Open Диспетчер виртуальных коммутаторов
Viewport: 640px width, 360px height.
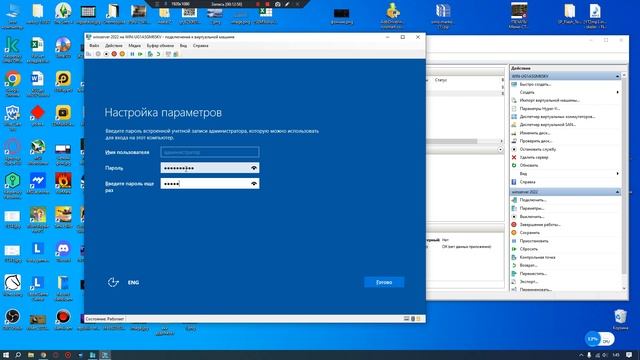(557, 117)
